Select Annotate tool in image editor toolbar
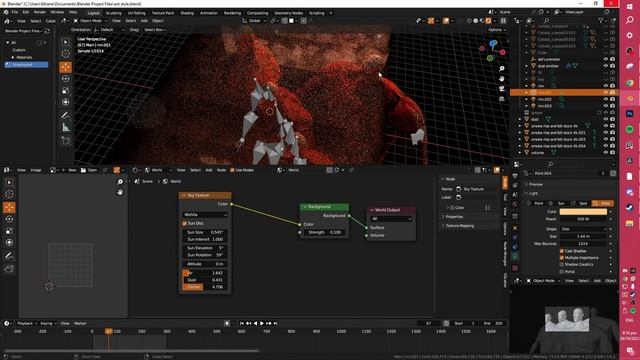Viewport: 640px width, 360px height. 9,256
